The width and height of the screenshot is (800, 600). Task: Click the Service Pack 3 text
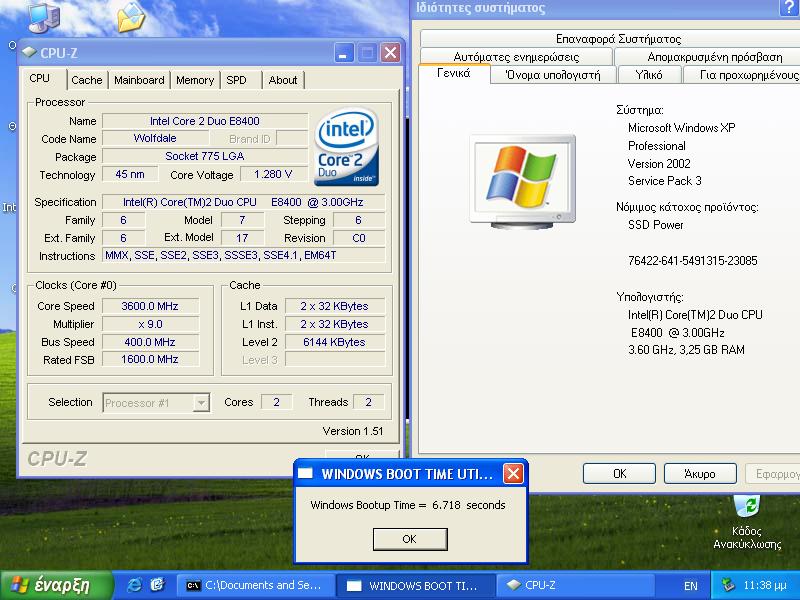(665, 181)
